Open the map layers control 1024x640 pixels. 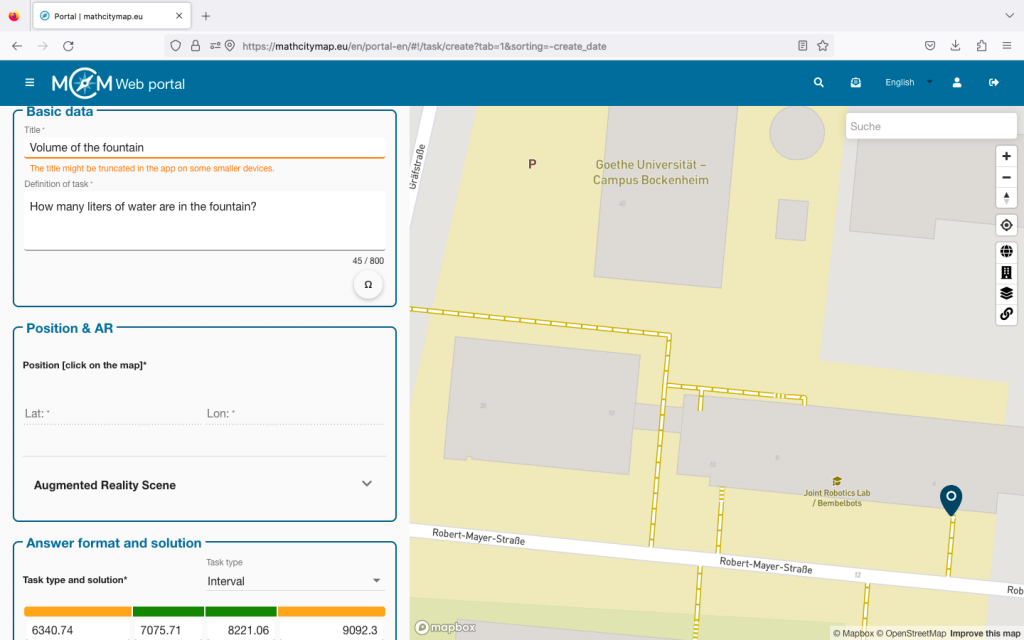pyautogui.click(x=1006, y=293)
